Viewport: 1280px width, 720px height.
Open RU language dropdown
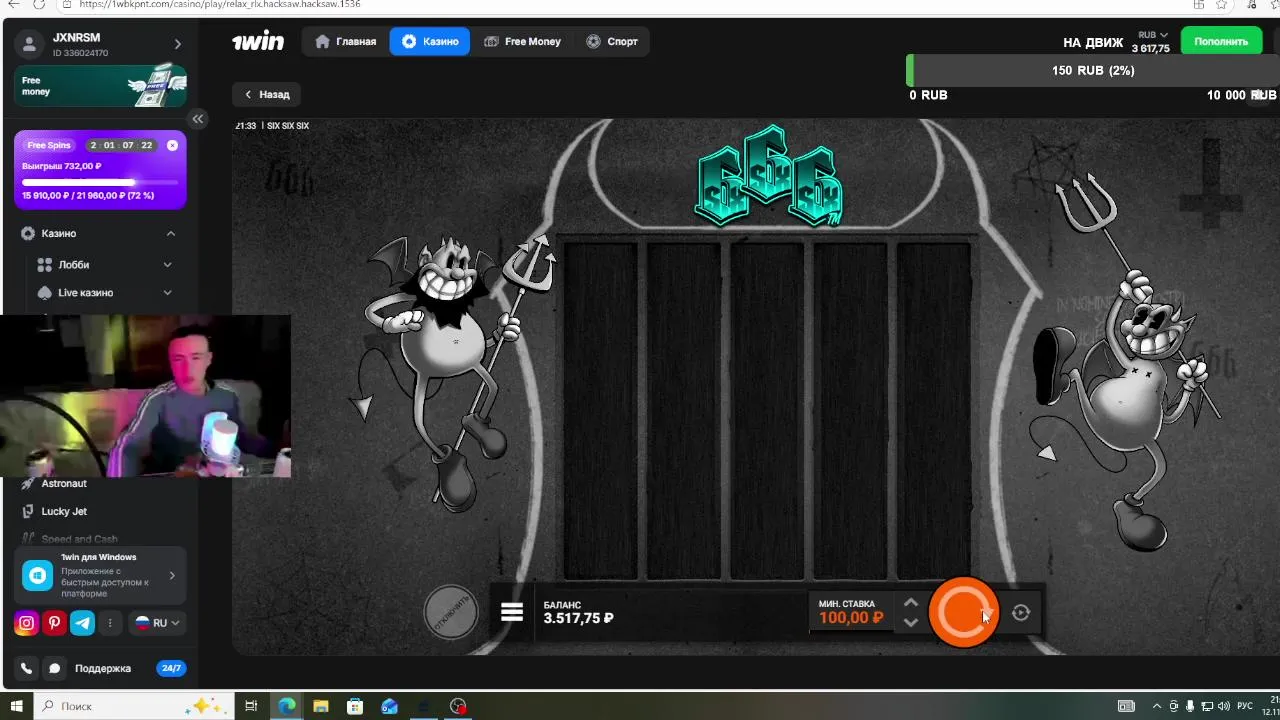(x=158, y=623)
